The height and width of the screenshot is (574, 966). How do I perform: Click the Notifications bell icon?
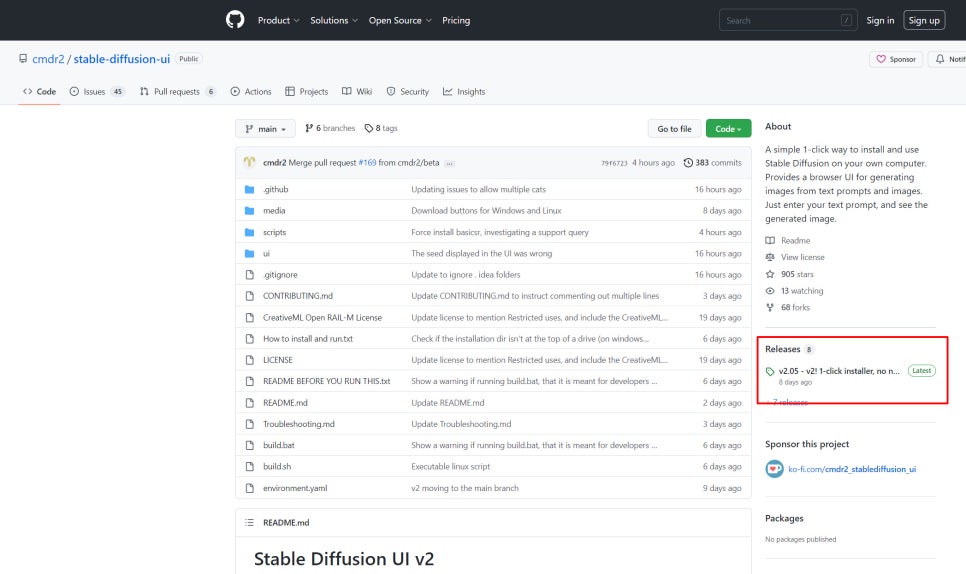point(940,59)
